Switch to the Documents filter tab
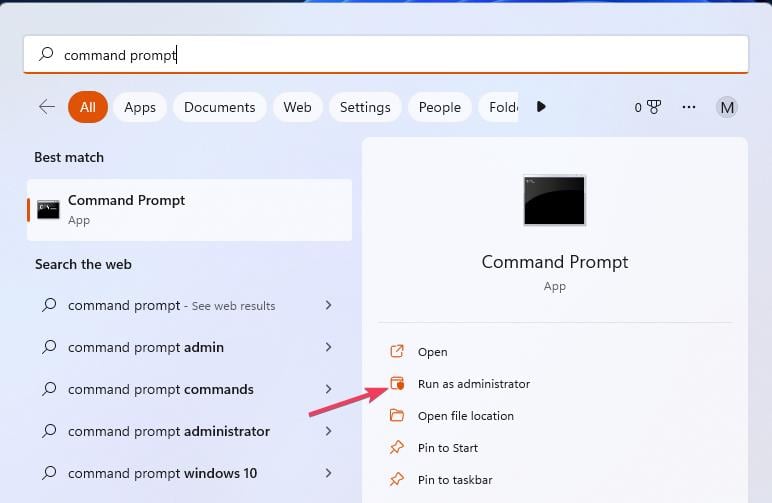The width and height of the screenshot is (772, 503). click(220, 107)
